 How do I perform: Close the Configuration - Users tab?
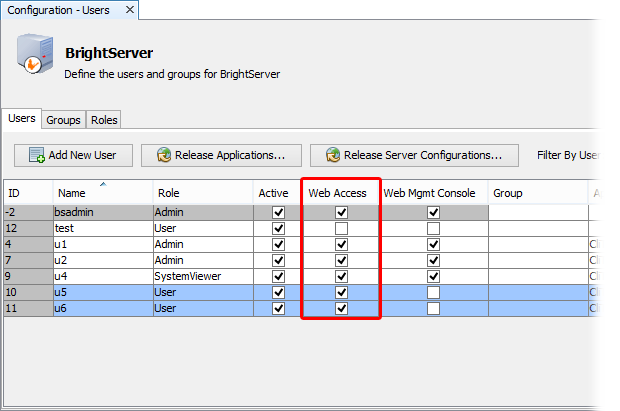click(127, 10)
